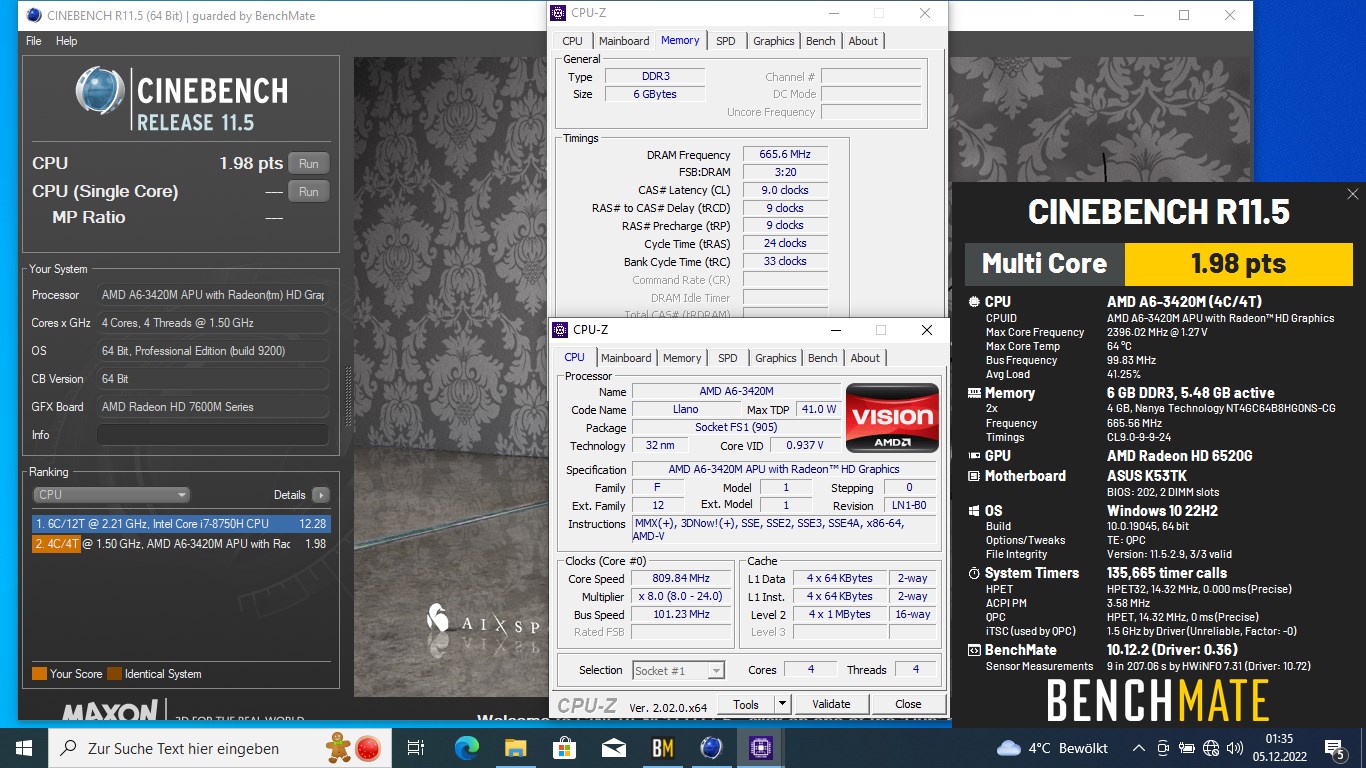The image size is (1366, 768).
Task: Click the Cinebench title bar icon
Action: click(x=34, y=15)
